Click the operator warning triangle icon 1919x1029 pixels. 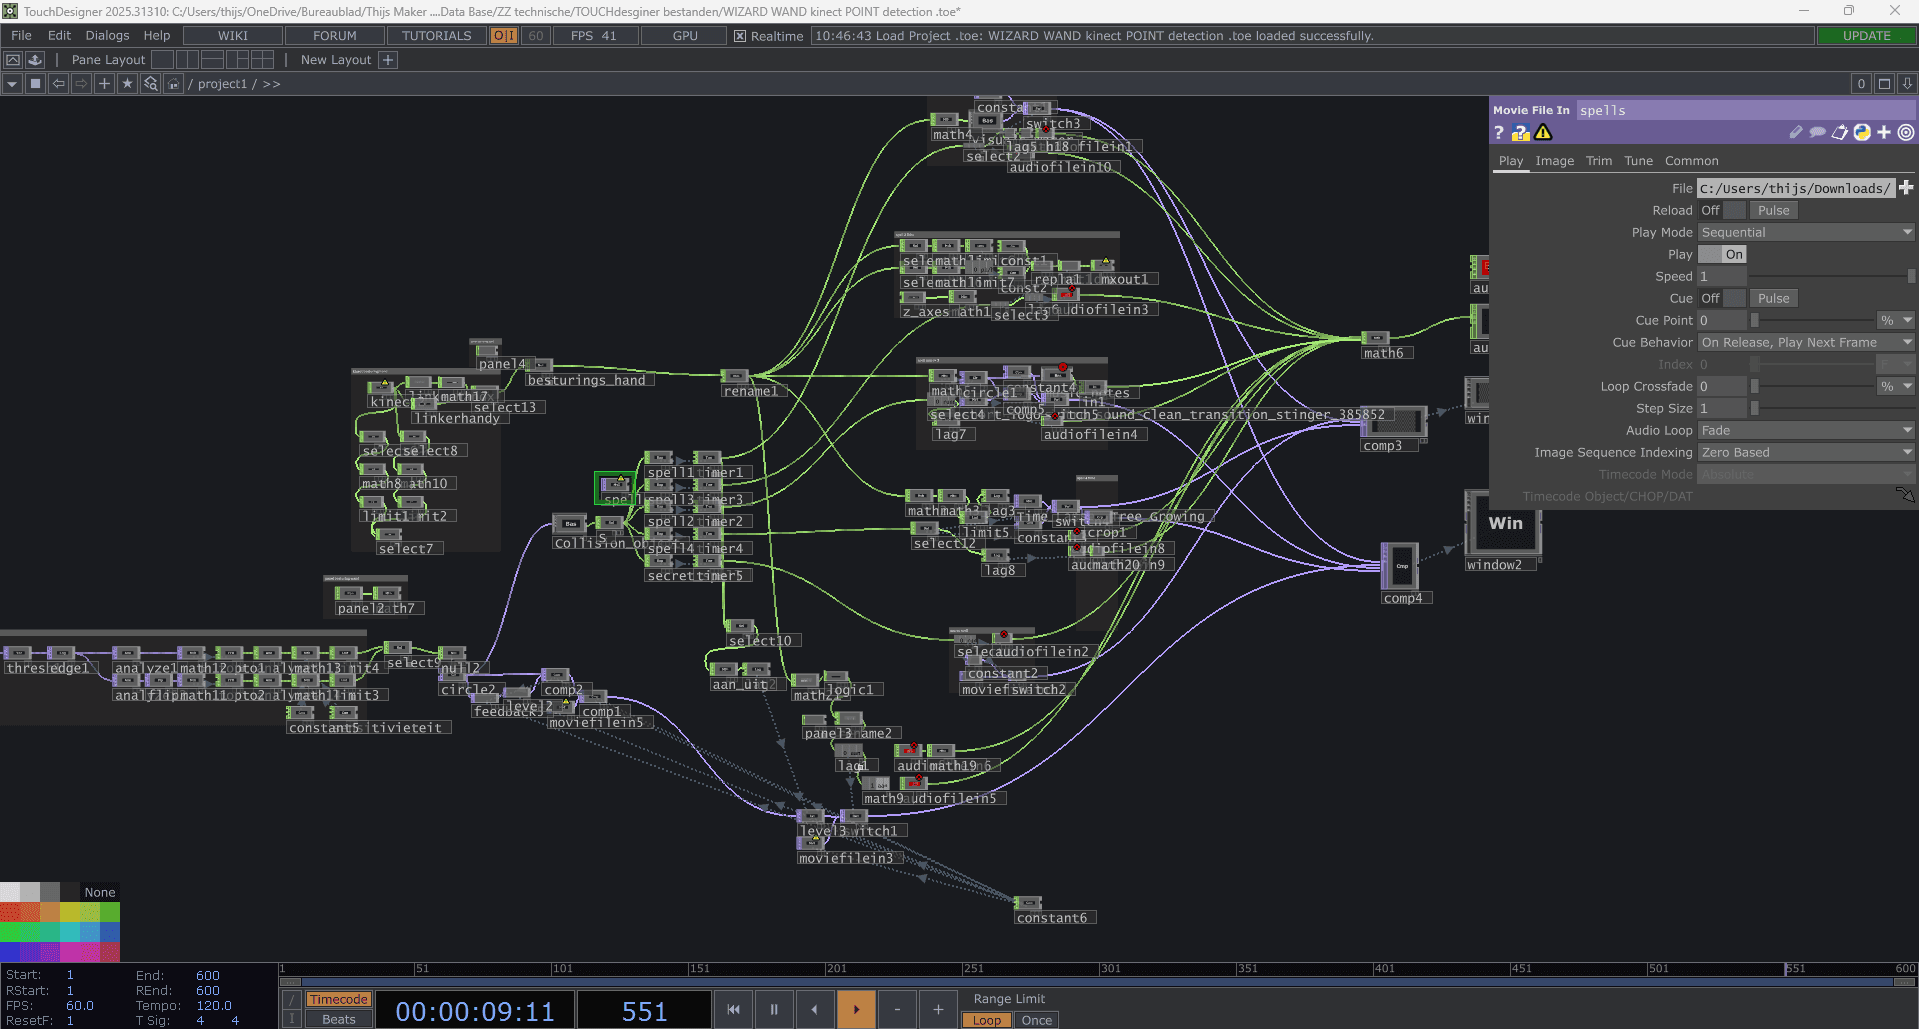click(x=1543, y=133)
